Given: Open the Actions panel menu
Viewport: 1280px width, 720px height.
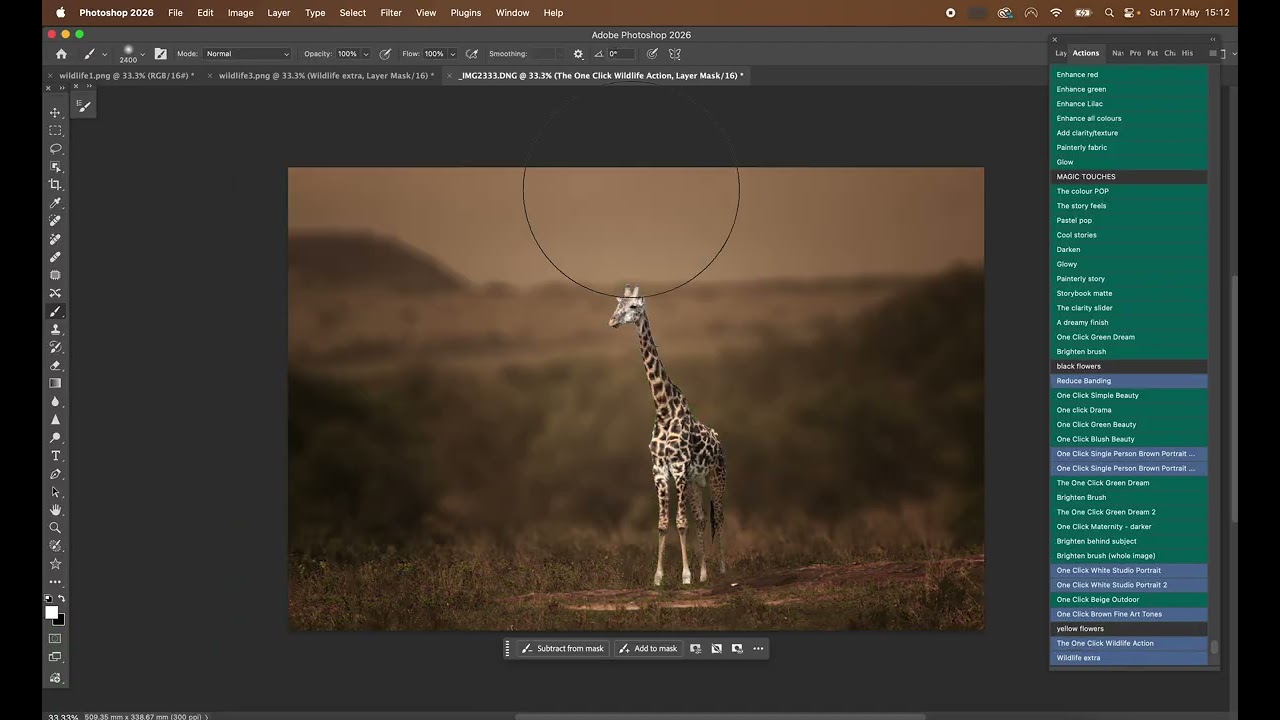Looking at the screenshot, I should [1213, 53].
